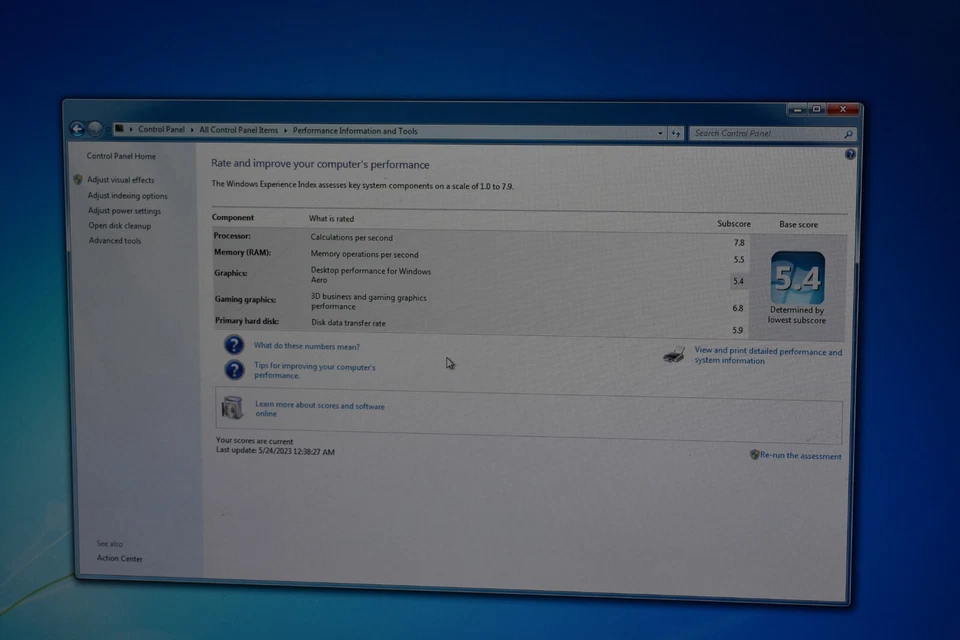Click inside the Search Control Panel box
Screen dimensions: 960x640
coord(765,132)
